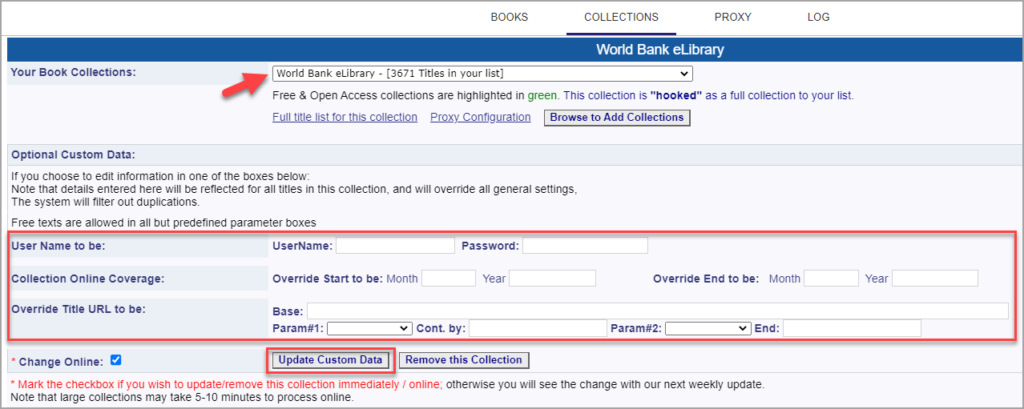Click the Override End Year field
The image size is (1024, 409).
point(935,278)
